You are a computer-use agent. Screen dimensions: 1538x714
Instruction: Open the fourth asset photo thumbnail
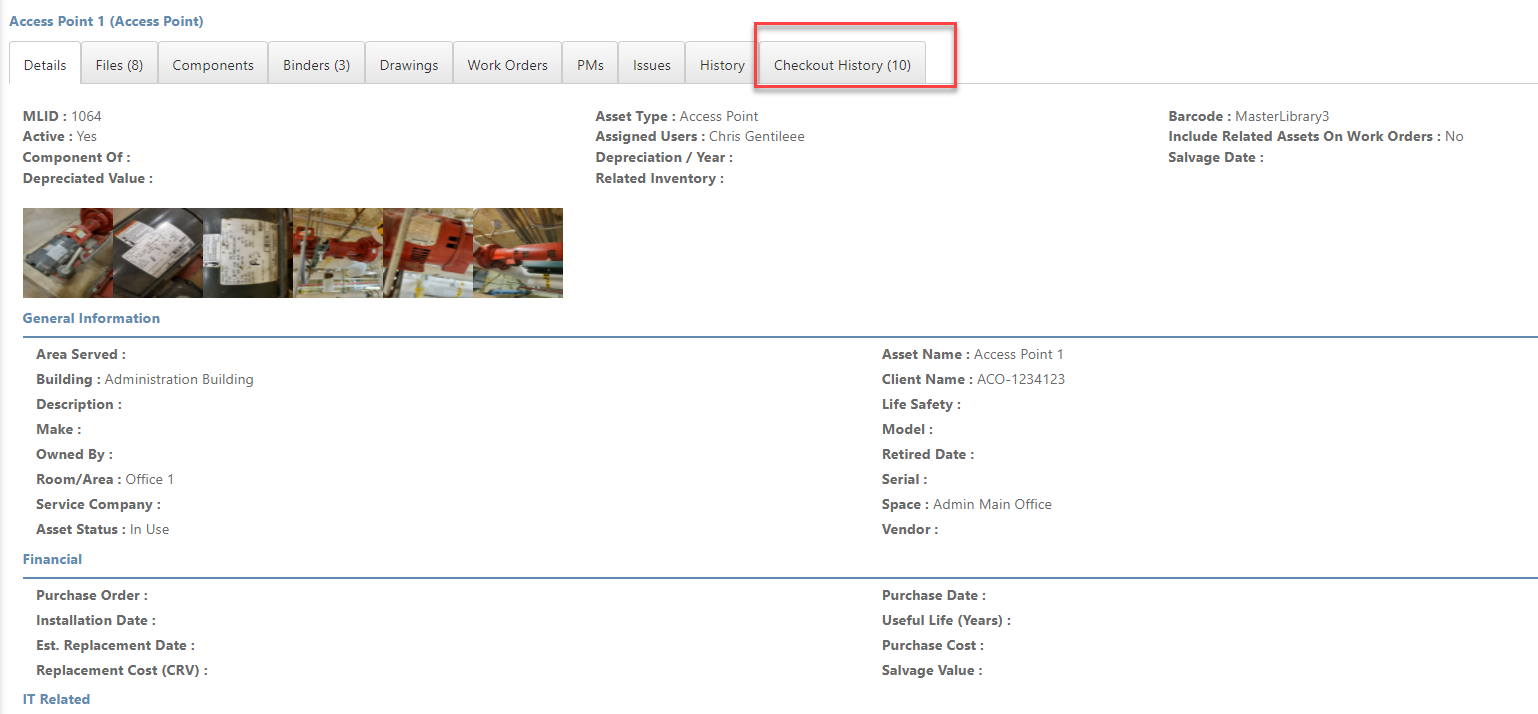click(338, 253)
